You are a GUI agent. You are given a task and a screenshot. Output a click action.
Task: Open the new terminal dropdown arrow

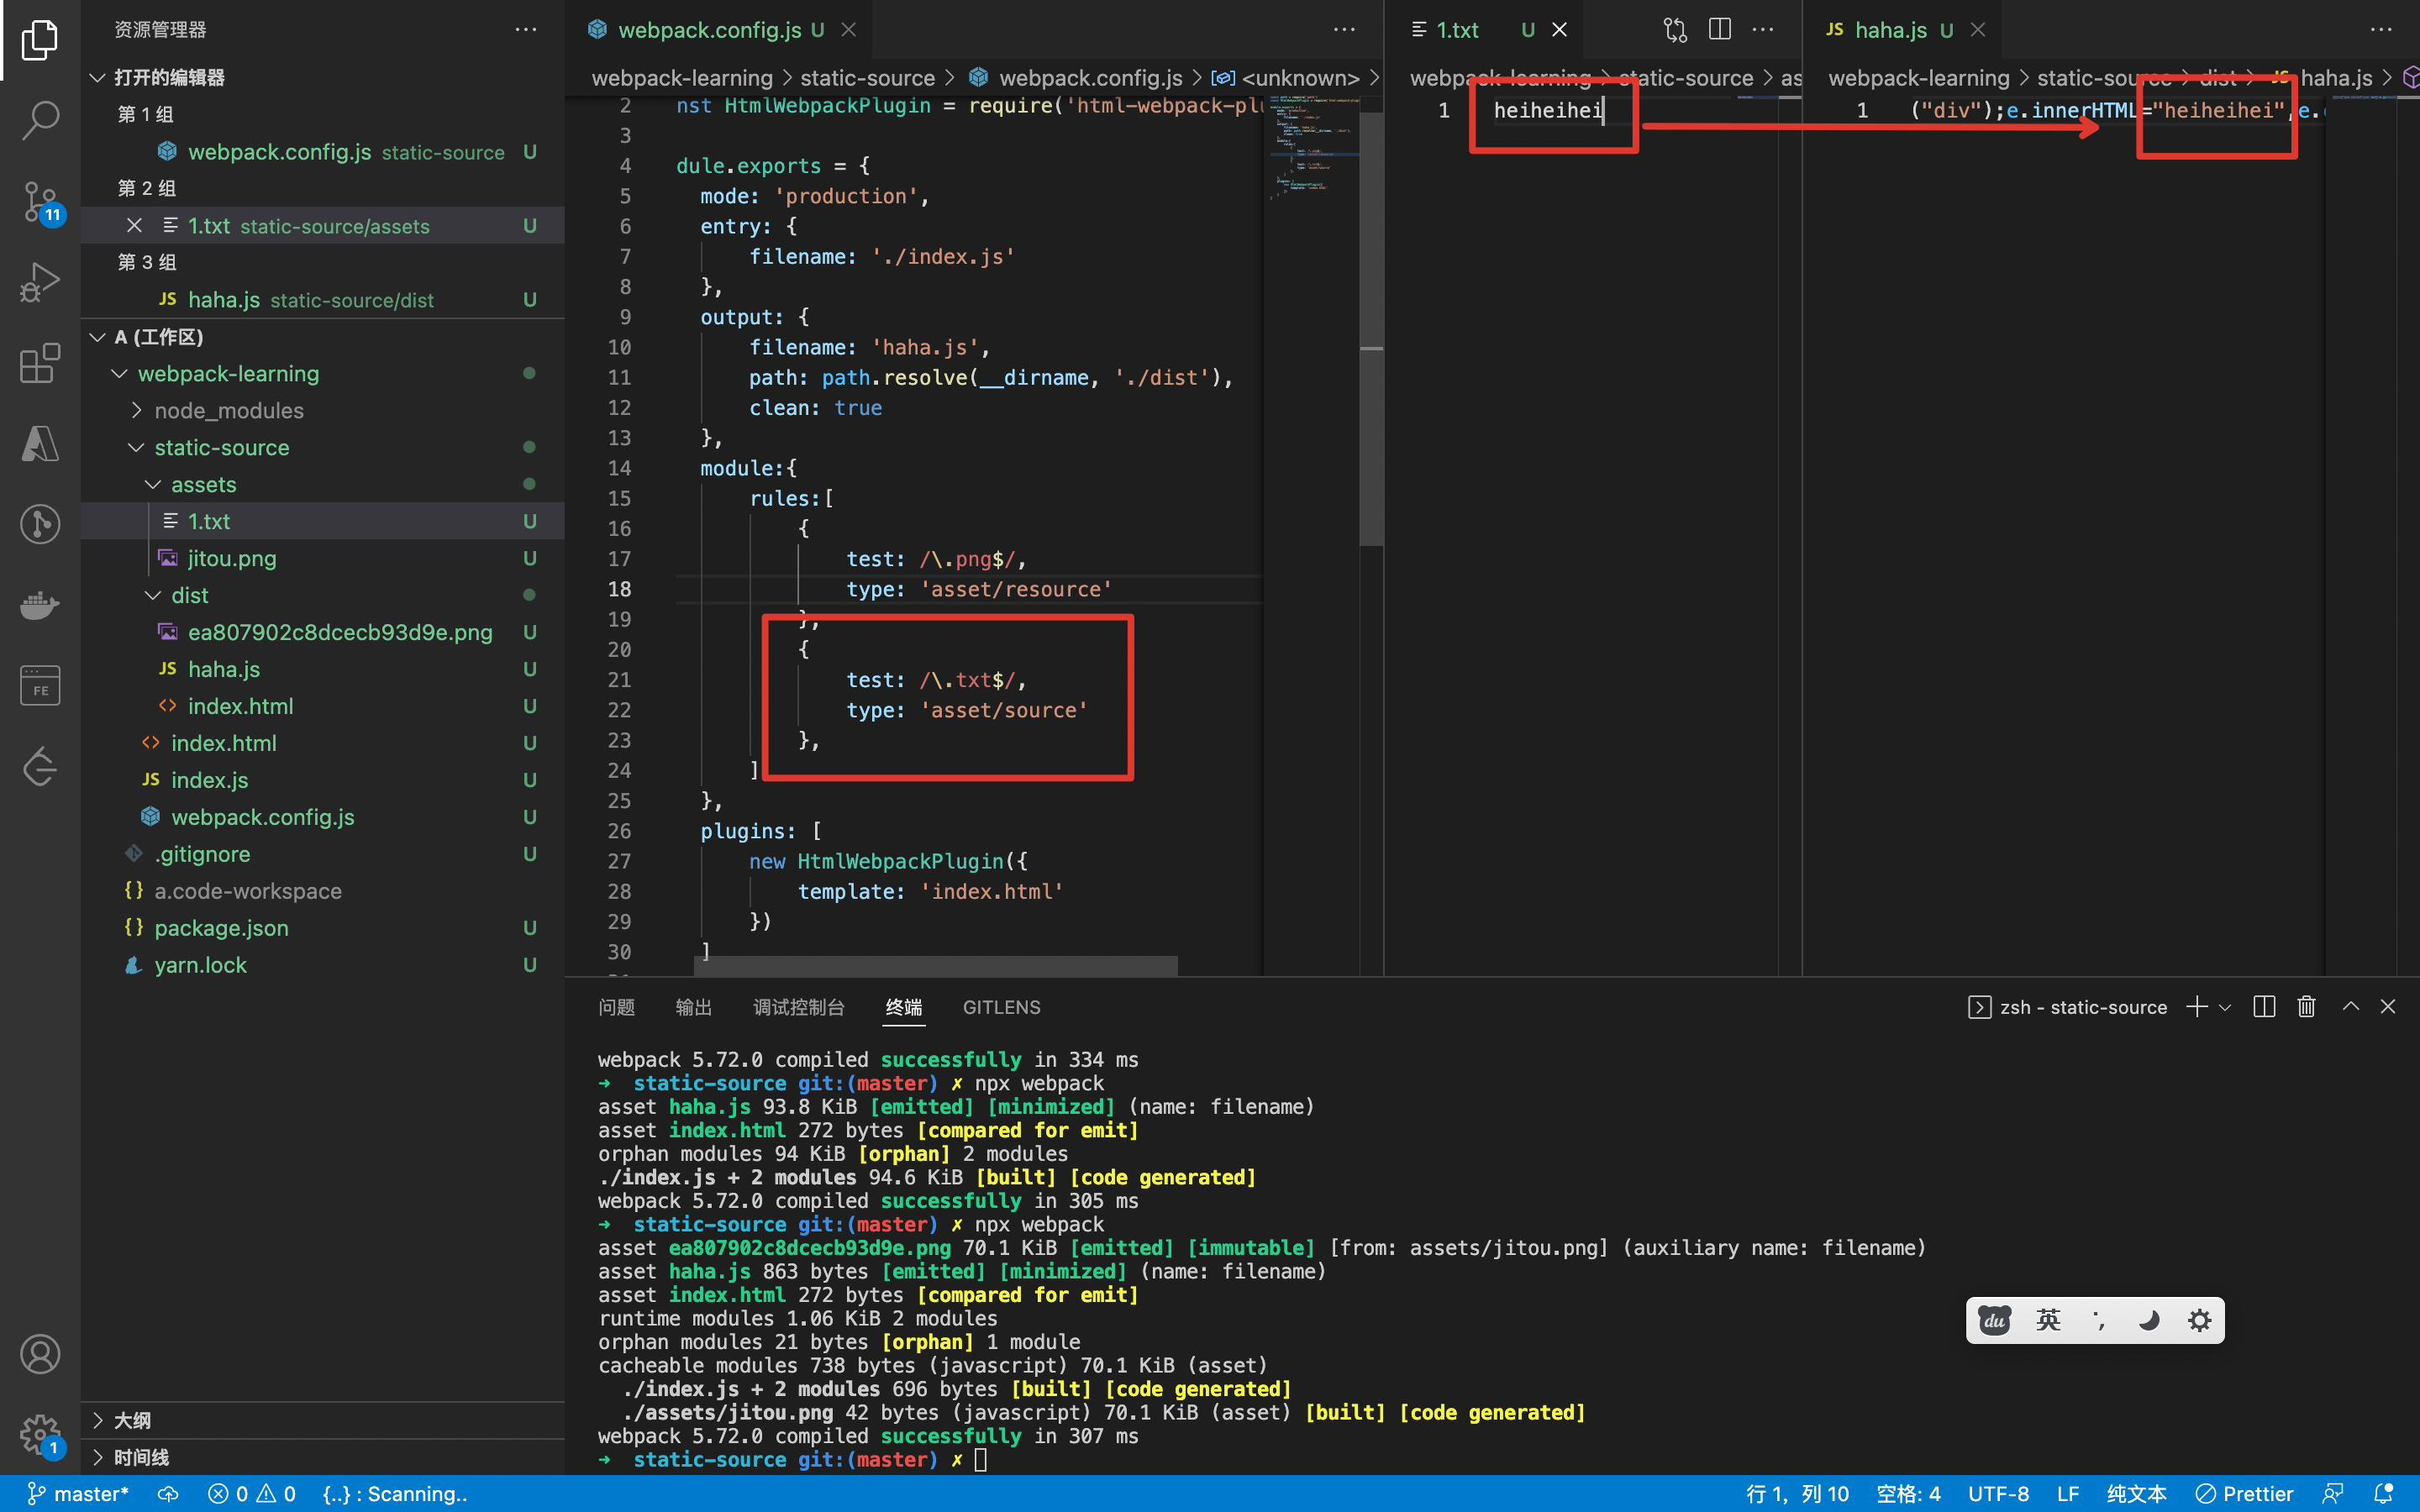[2225, 1007]
